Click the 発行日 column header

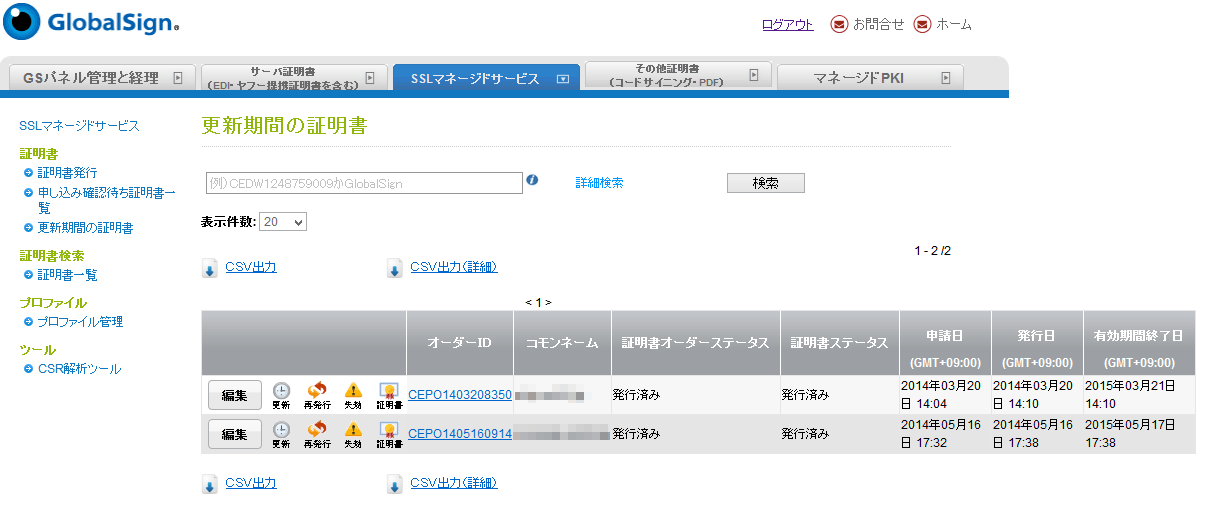[x=1037, y=343]
